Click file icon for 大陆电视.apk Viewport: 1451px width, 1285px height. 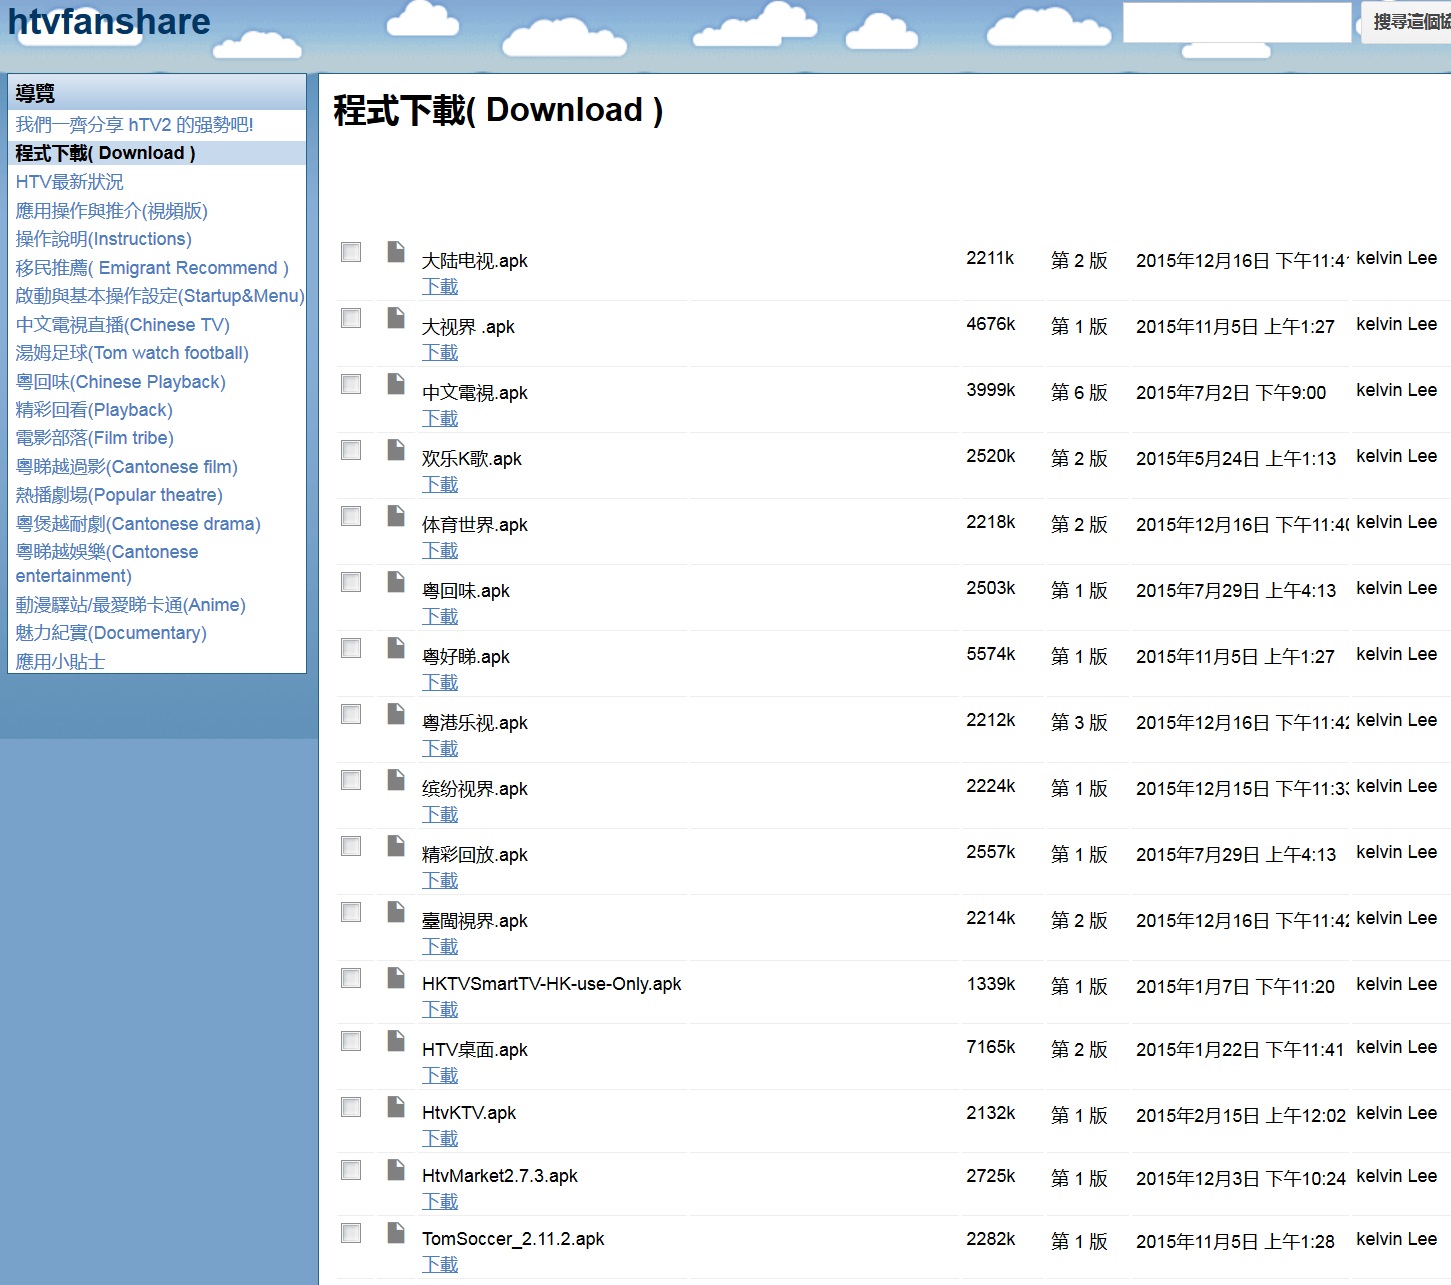click(396, 252)
